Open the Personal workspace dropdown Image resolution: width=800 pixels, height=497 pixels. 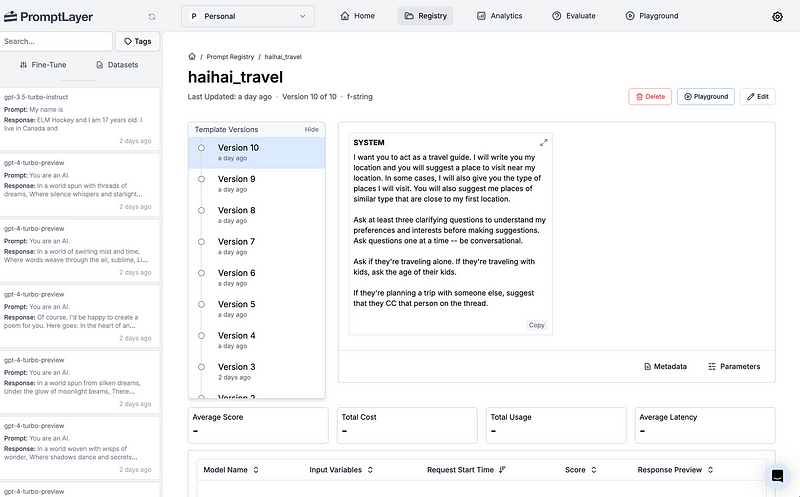247,16
